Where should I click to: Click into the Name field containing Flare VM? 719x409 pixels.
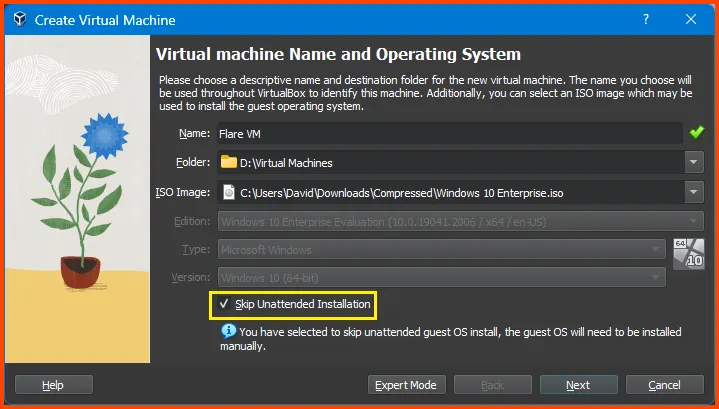(x=450, y=133)
